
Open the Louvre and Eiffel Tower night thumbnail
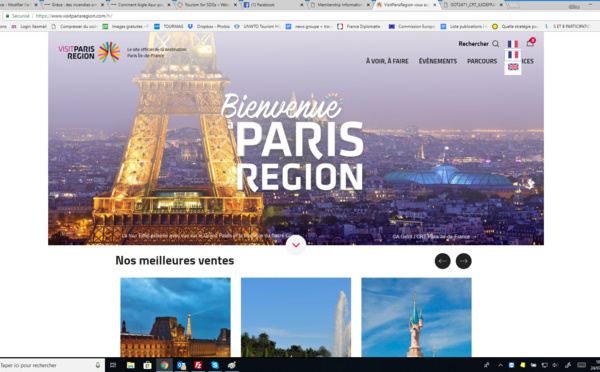point(175,317)
